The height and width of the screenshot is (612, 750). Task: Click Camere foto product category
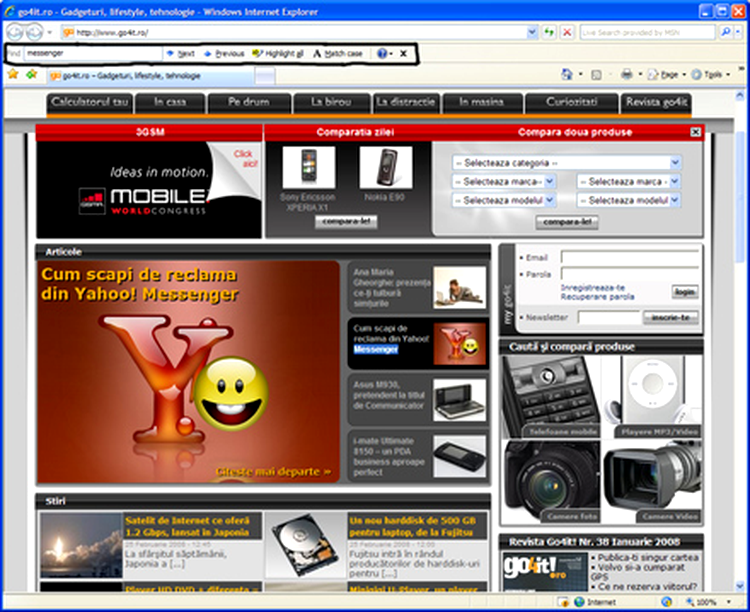[x=552, y=481]
